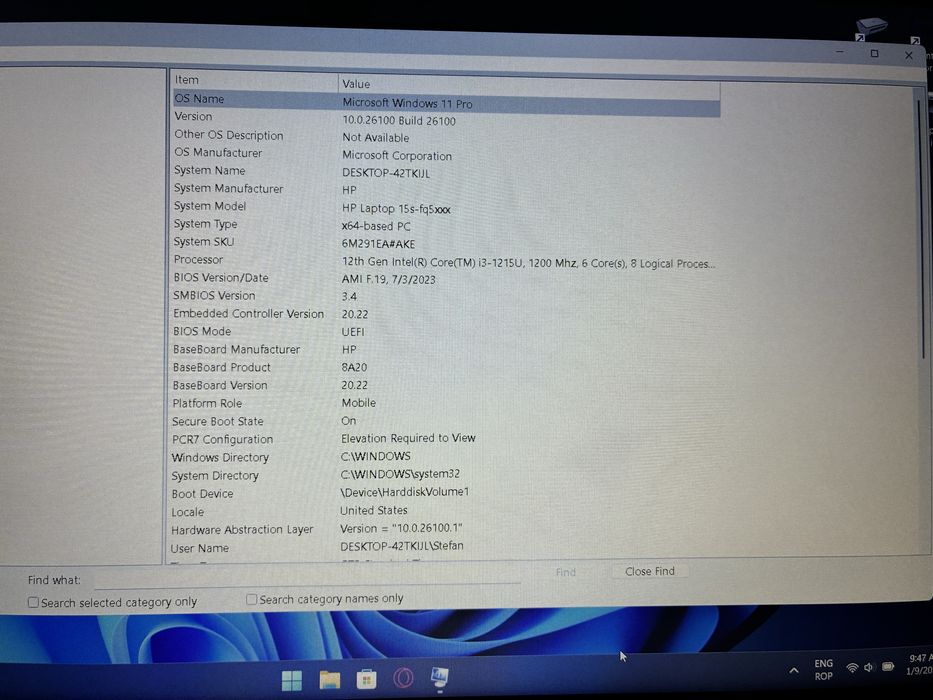This screenshot has width=933, height=700.
Task: Open the Wi-Fi network tray icon
Action: 852,668
